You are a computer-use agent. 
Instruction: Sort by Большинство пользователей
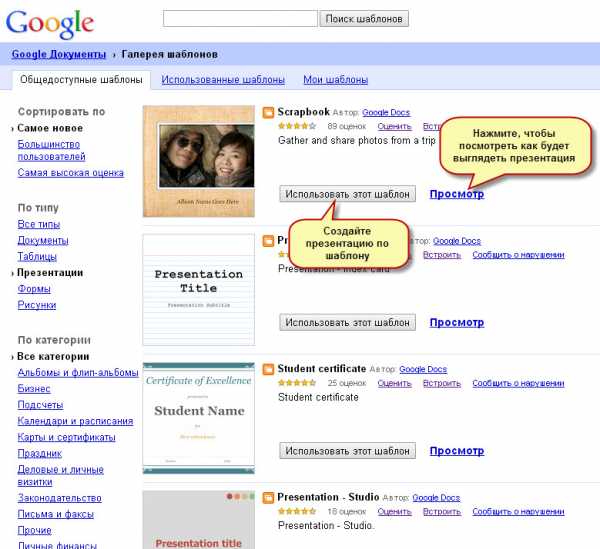click(51, 150)
